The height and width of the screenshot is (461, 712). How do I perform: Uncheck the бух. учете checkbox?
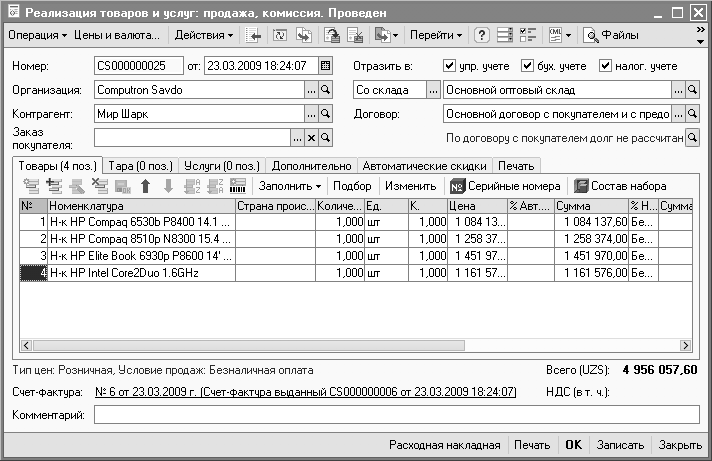click(x=528, y=66)
